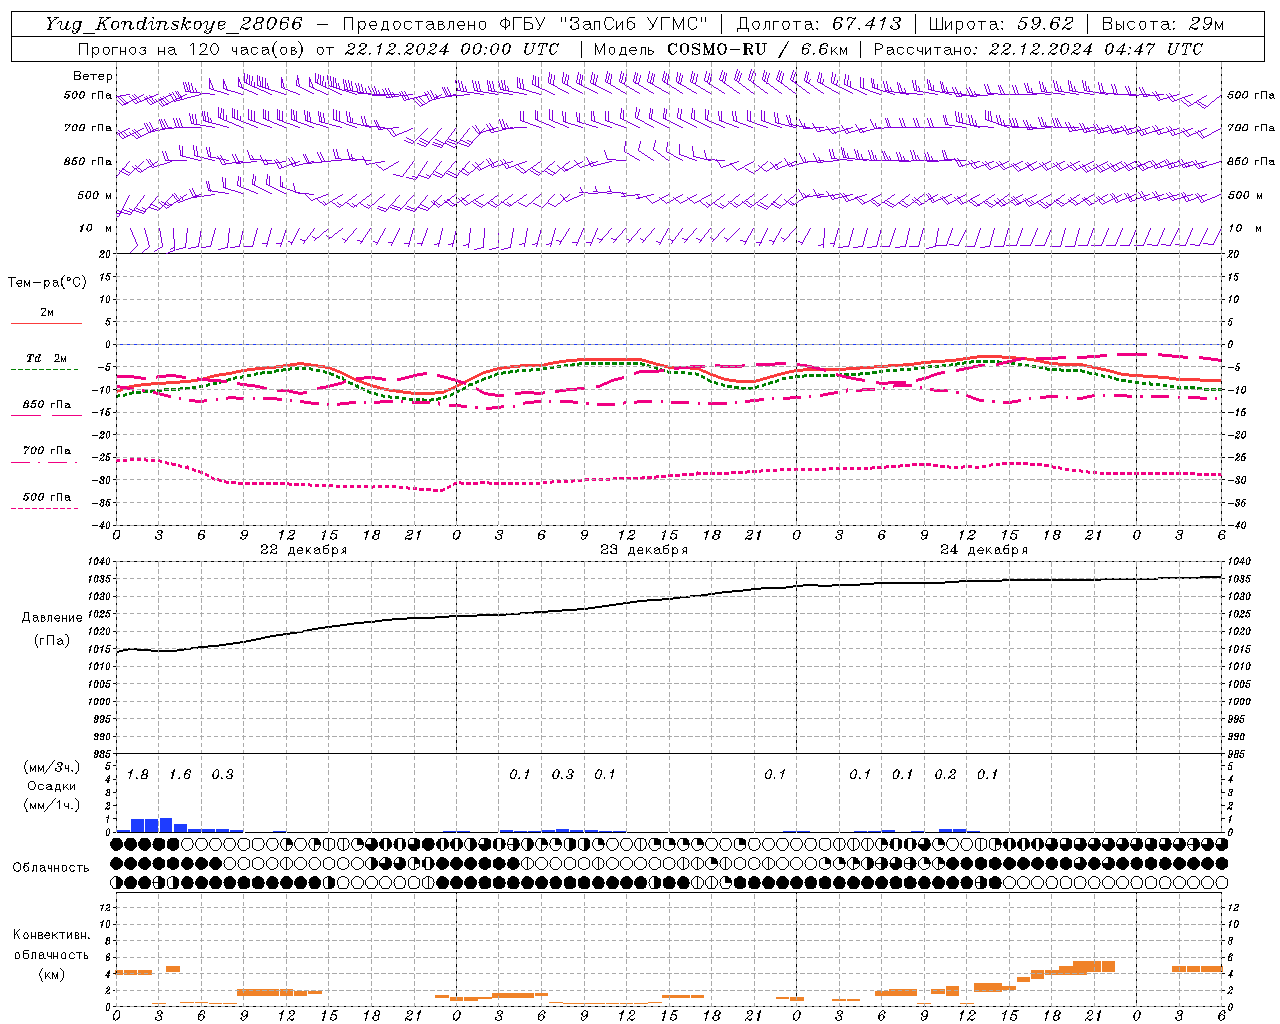
Task: Select the Тем-ра(°C) temperature panel label
Action: (x=47, y=283)
